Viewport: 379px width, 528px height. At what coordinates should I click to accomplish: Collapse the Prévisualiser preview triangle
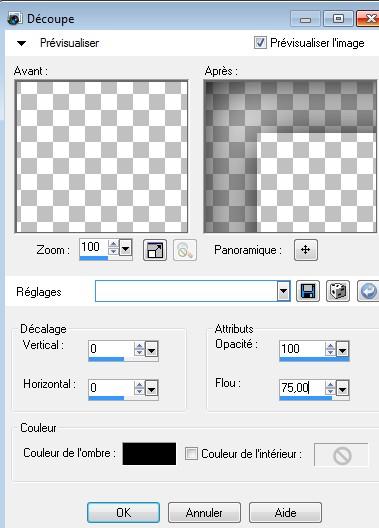[x=22, y=43]
